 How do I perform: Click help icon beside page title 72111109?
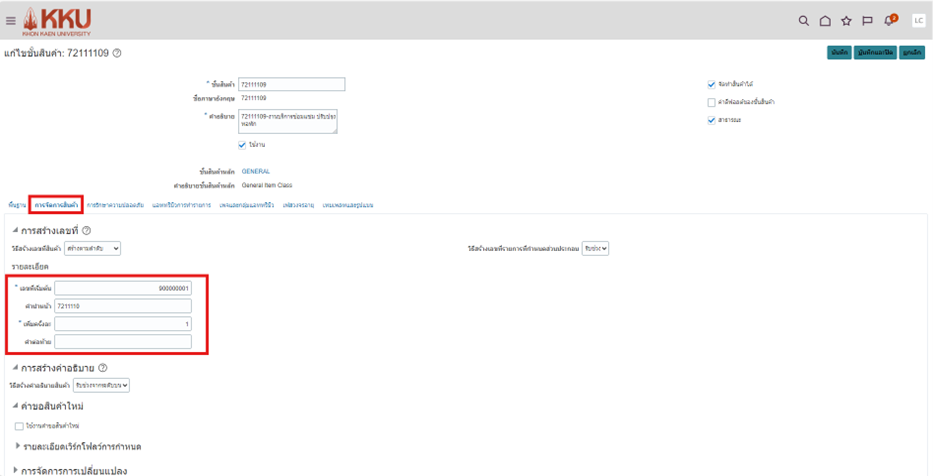117,53
